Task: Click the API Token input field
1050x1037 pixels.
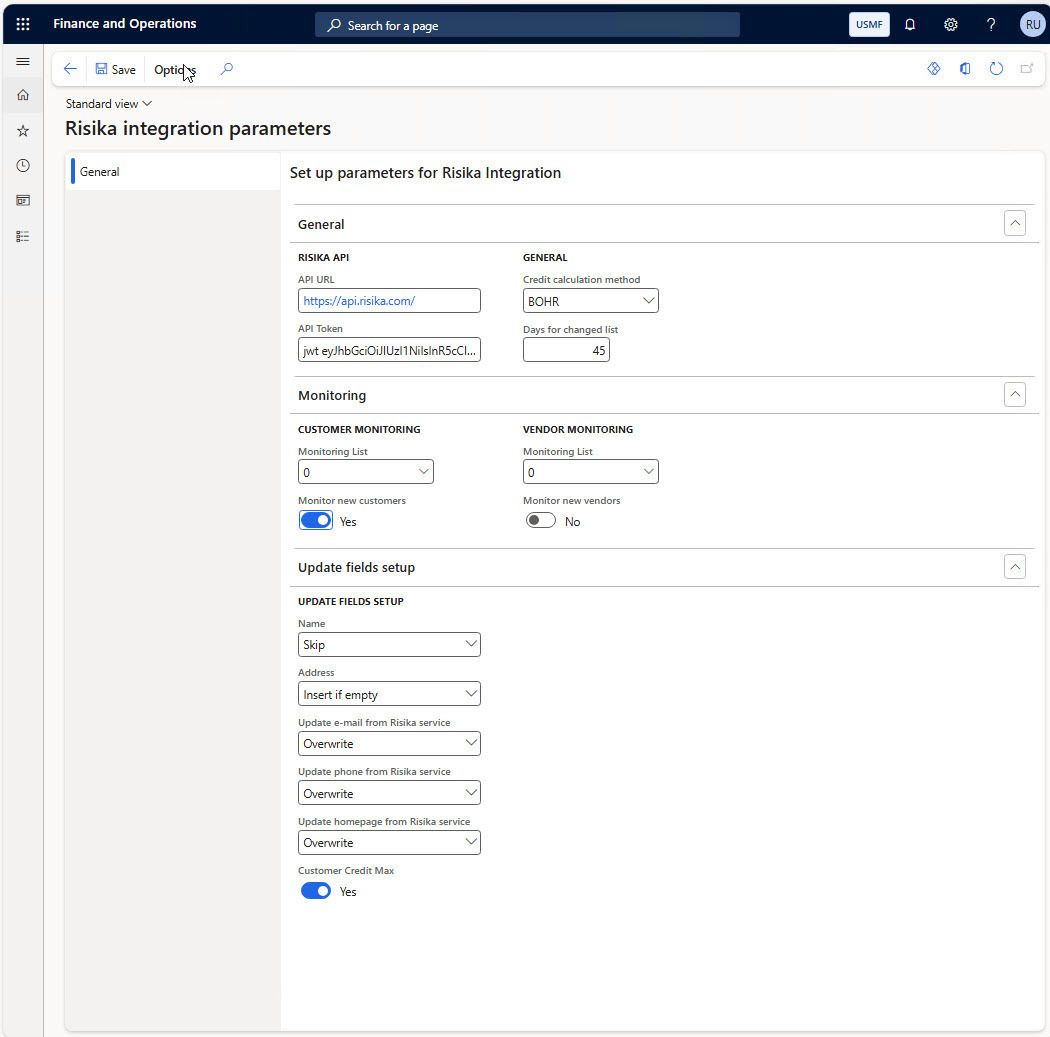Action: coord(389,350)
